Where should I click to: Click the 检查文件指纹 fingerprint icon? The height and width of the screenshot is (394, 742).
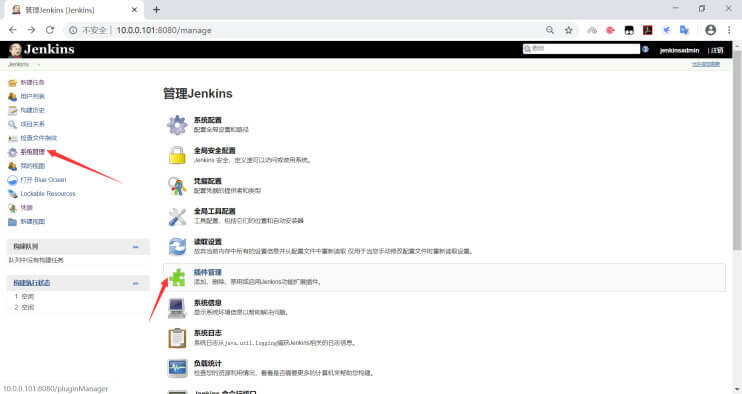12,138
